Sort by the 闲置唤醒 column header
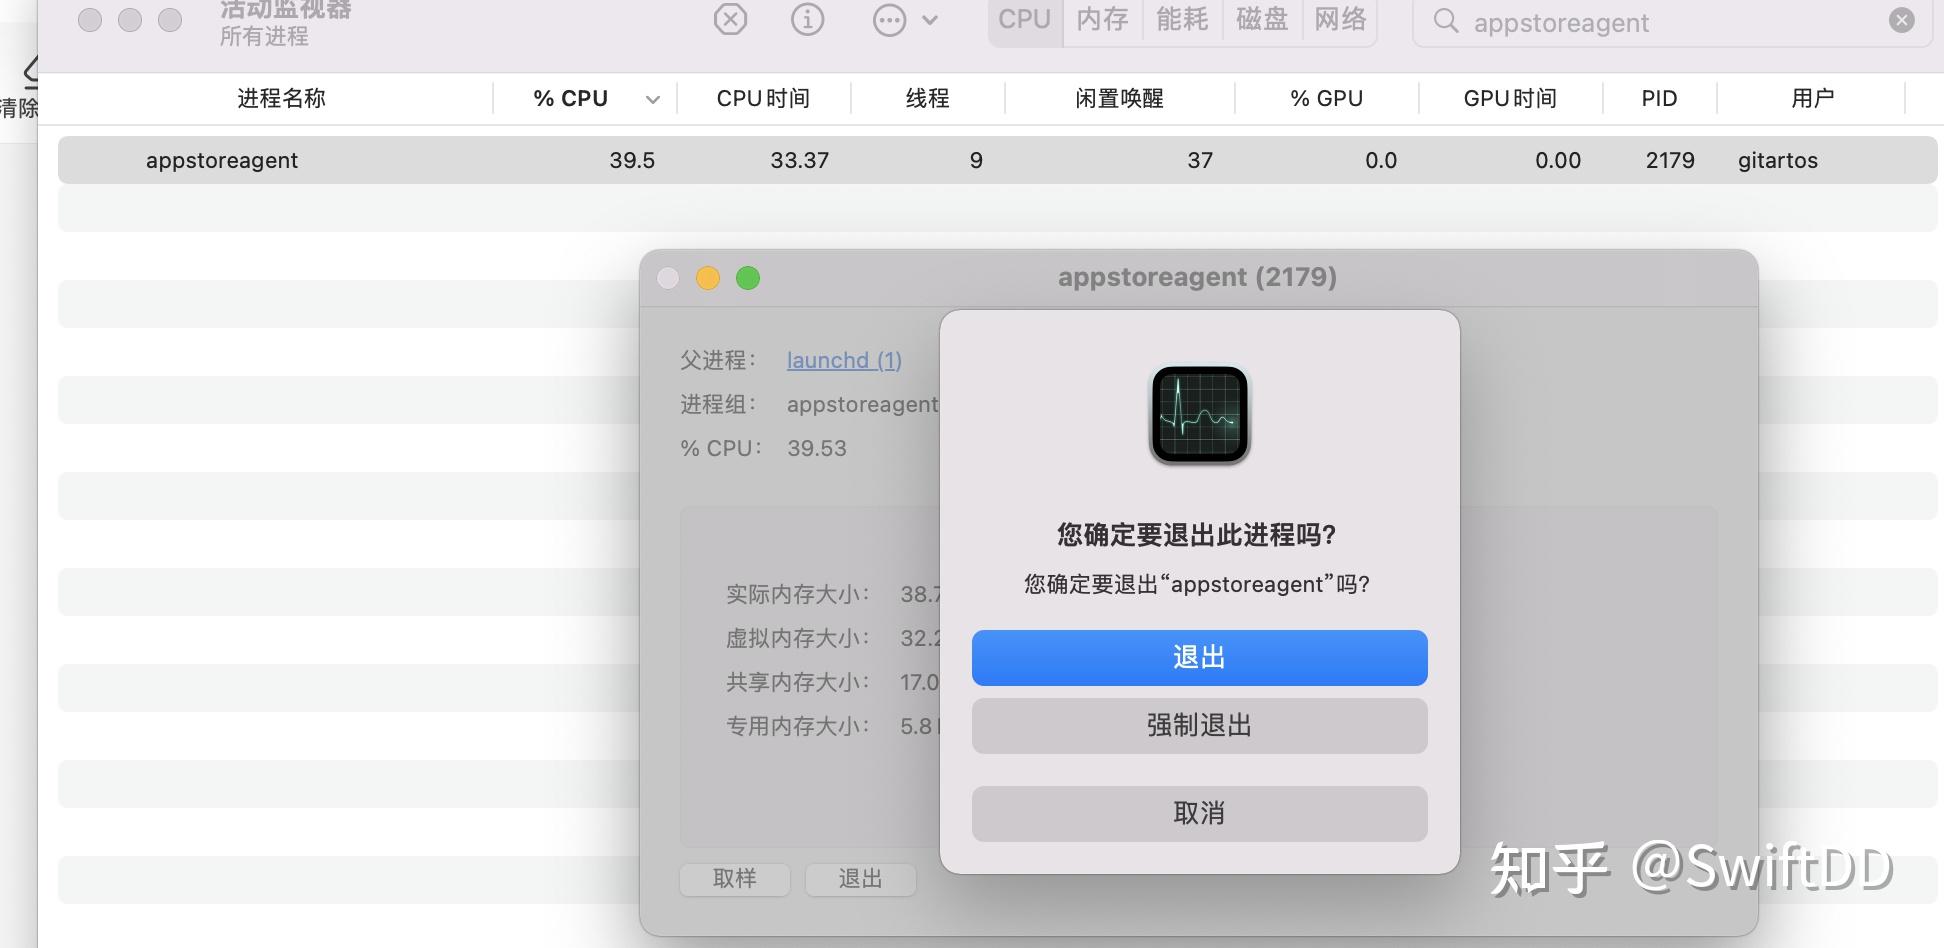This screenshot has height=948, width=1944. [x=1119, y=98]
